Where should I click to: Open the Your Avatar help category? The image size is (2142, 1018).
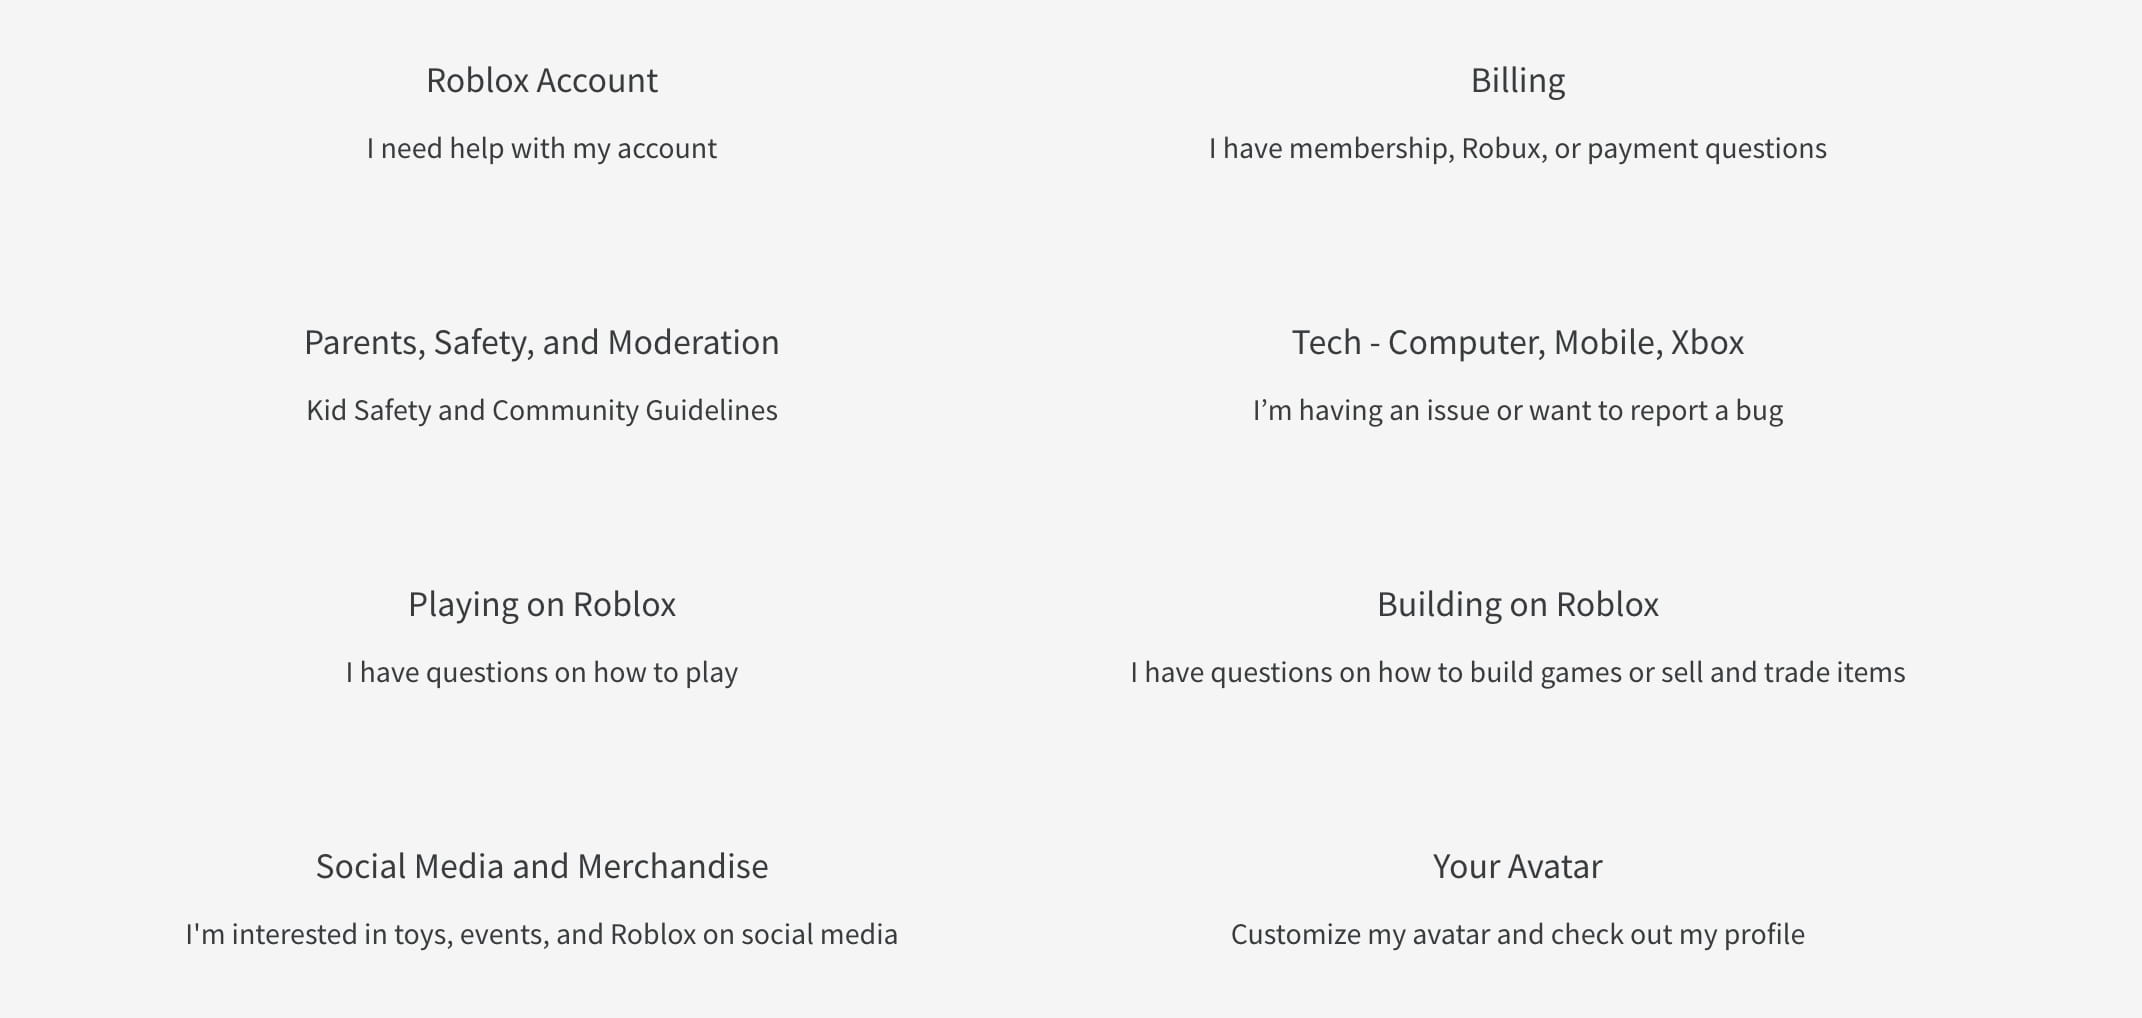coord(1517,866)
